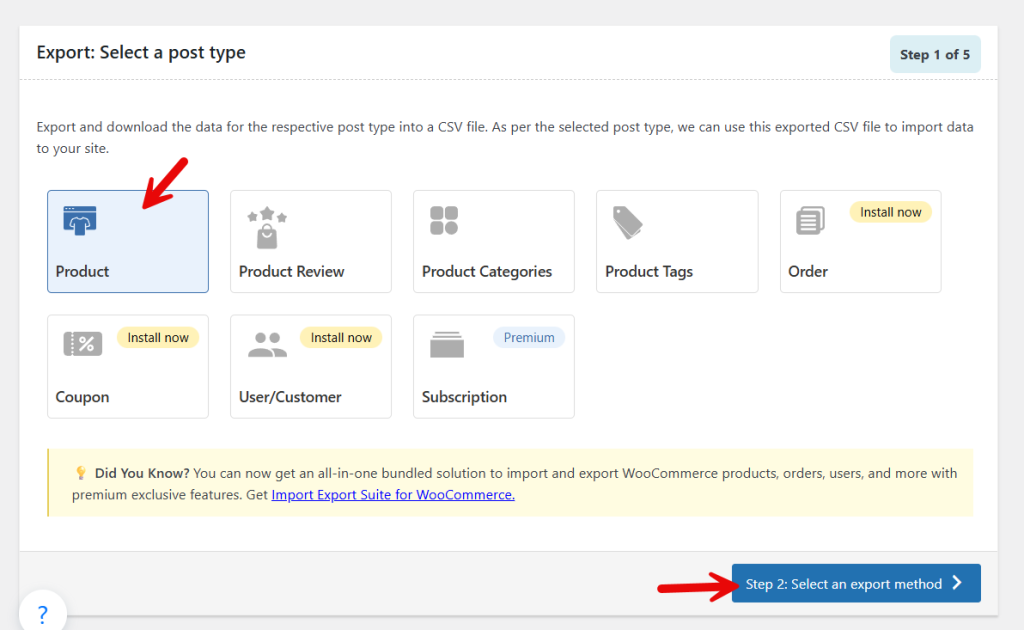
Task: Open help with the question mark button
Action: (42, 613)
